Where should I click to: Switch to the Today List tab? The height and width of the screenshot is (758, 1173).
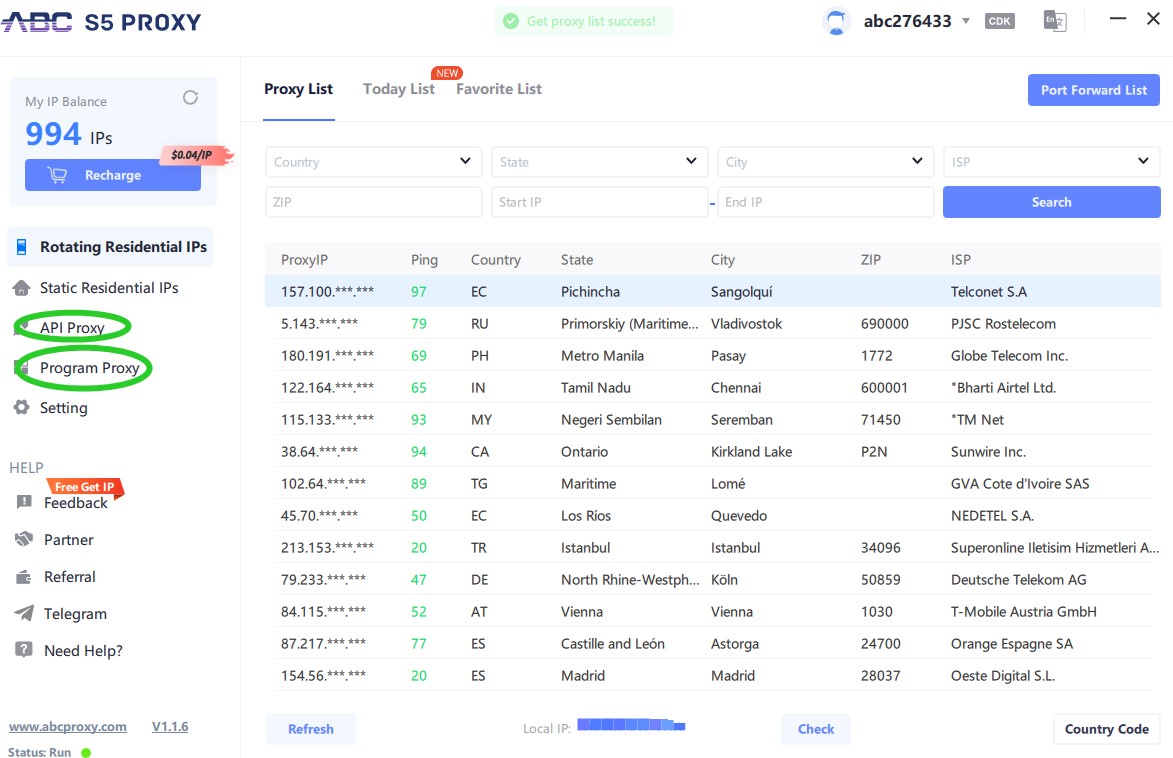[398, 89]
